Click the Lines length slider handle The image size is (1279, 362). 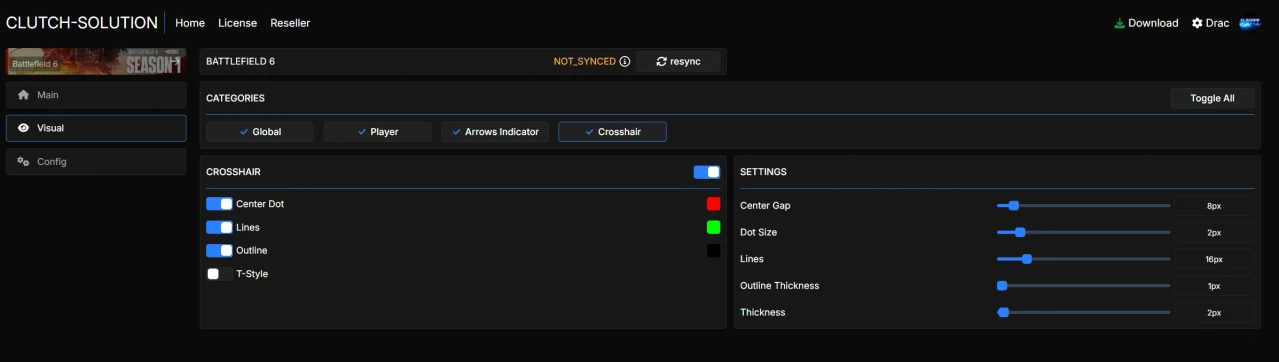[x=1026, y=259]
